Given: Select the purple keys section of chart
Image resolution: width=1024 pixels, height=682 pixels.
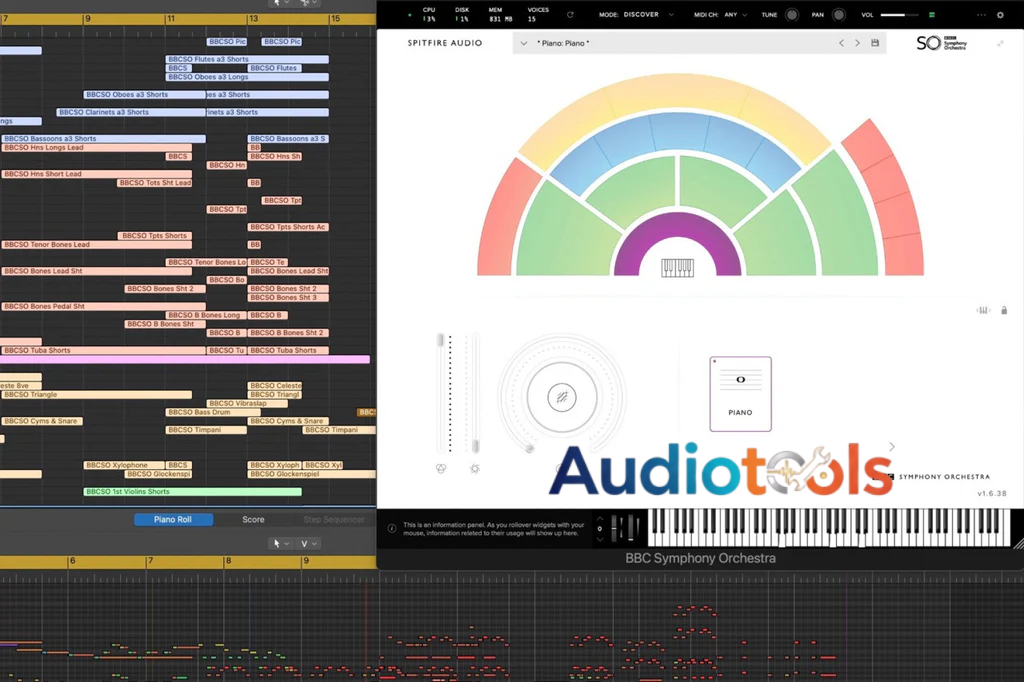Looking at the screenshot, I should (x=677, y=225).
